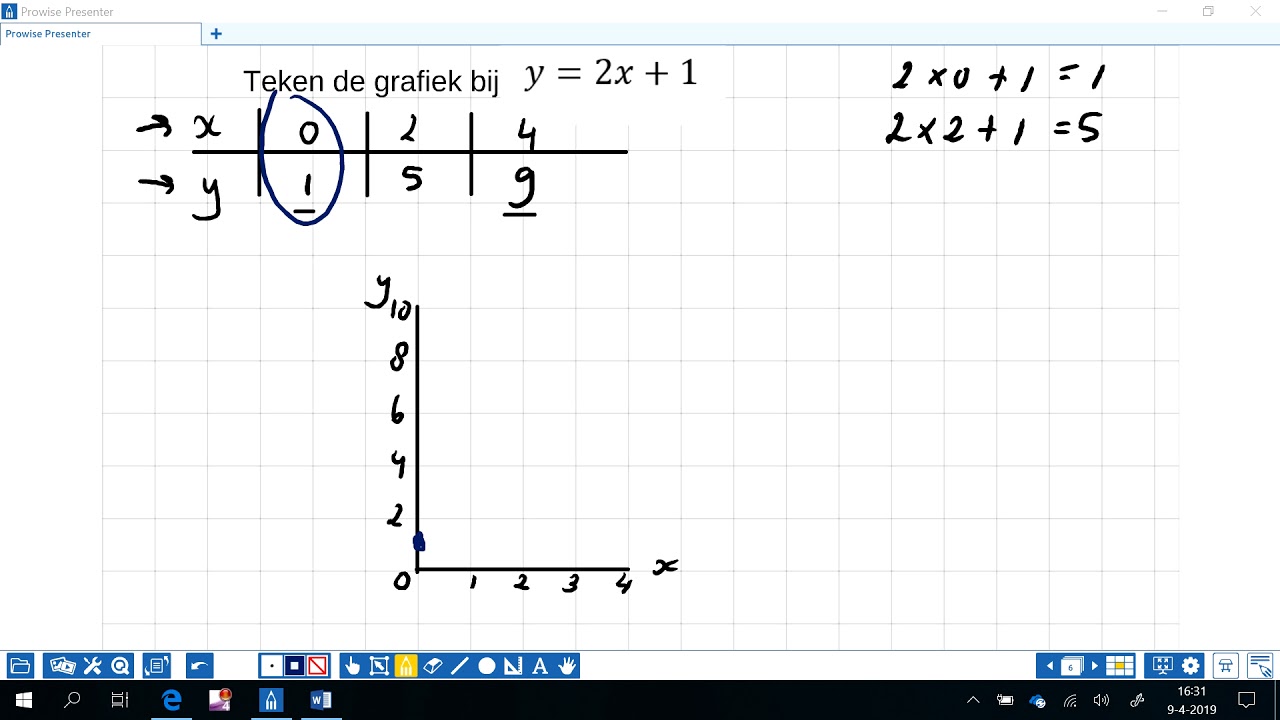The image size is (1280, 720).
Task: Click the formula y = 2x + 1
Action: pos(610,74)
